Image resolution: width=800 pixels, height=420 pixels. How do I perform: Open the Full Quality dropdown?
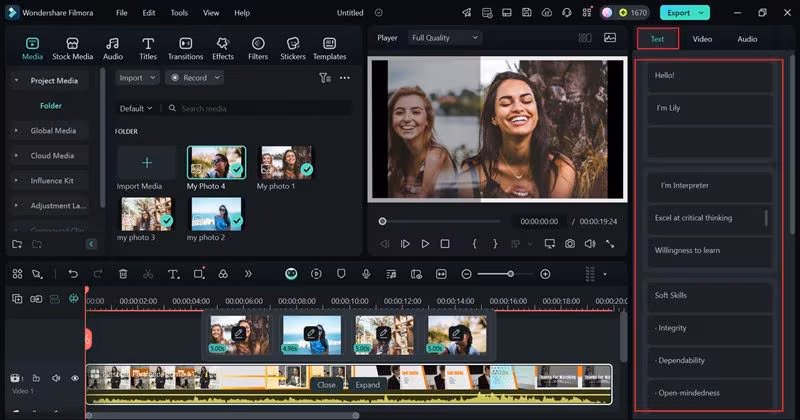pos(445,38)
